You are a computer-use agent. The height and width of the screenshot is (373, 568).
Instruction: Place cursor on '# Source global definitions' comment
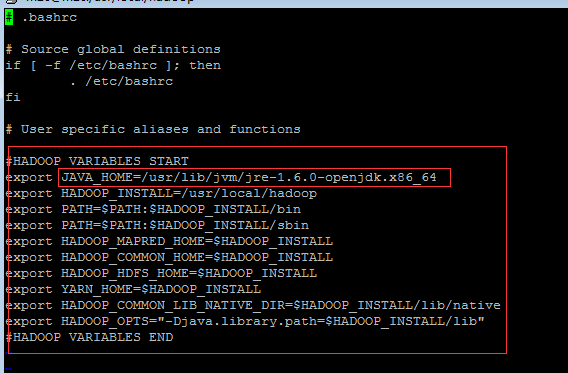[x=113, y=49]
